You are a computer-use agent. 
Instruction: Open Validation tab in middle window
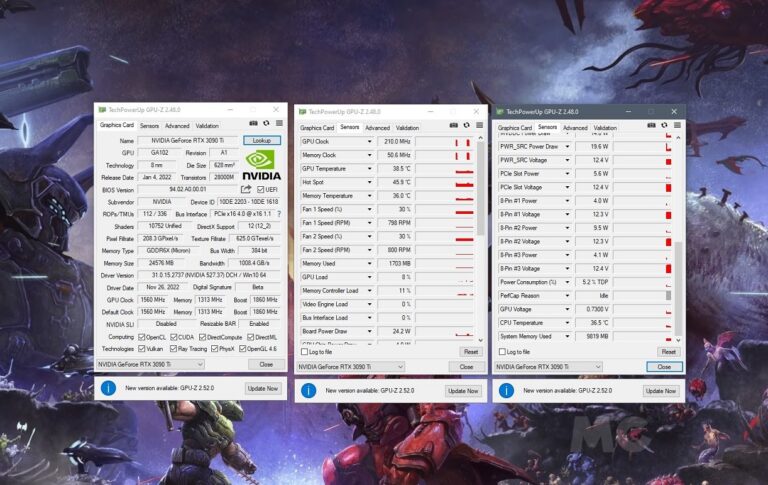[407, 128]
